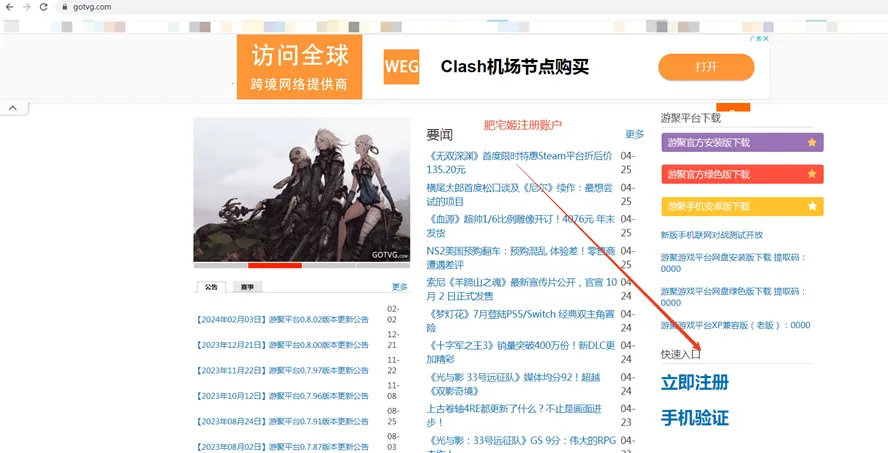Click the purple 游聚官方安装版下载 button
The height and width of the screenshot is (453, 888).
(x=742, y=143)
